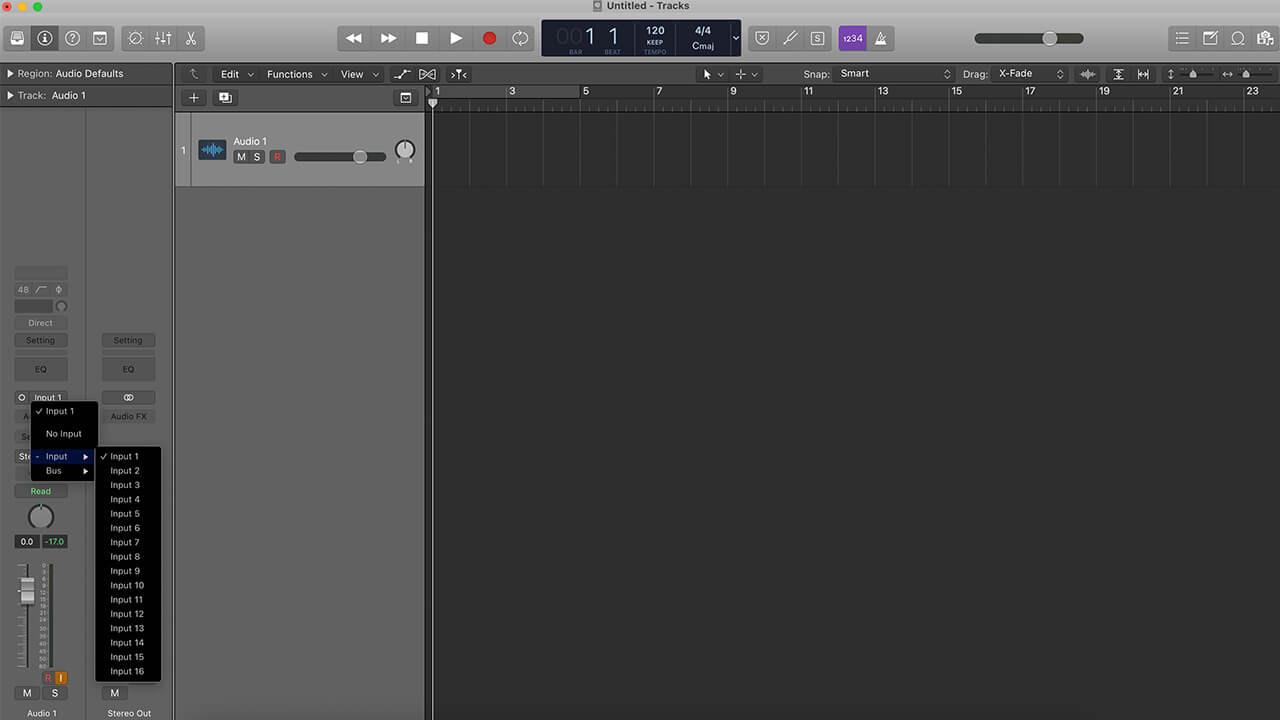Open the Note Pads icon

[1210, 38]
